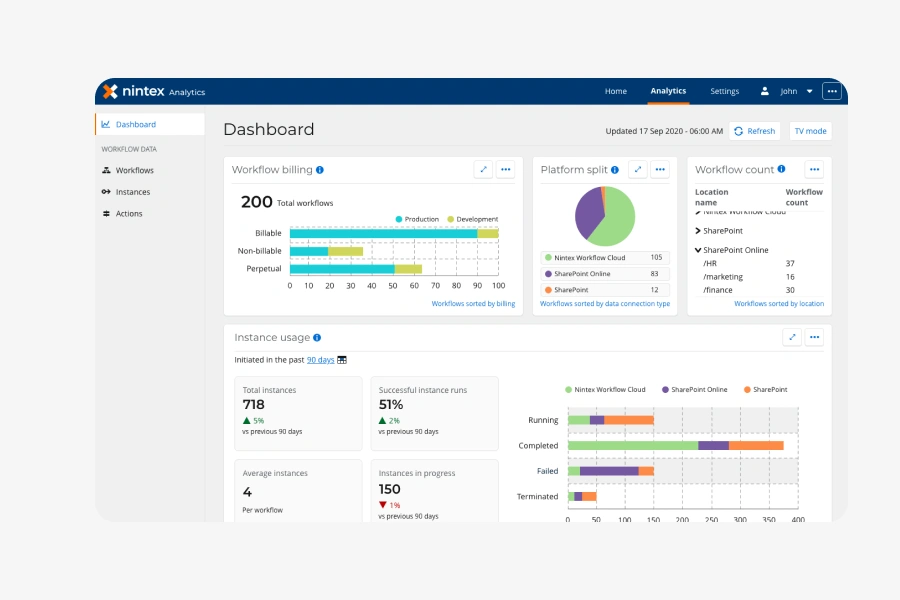This screenshot has height=600, width=900.
Task: Open Workflows sorted by location link
Action: [779, 304]
